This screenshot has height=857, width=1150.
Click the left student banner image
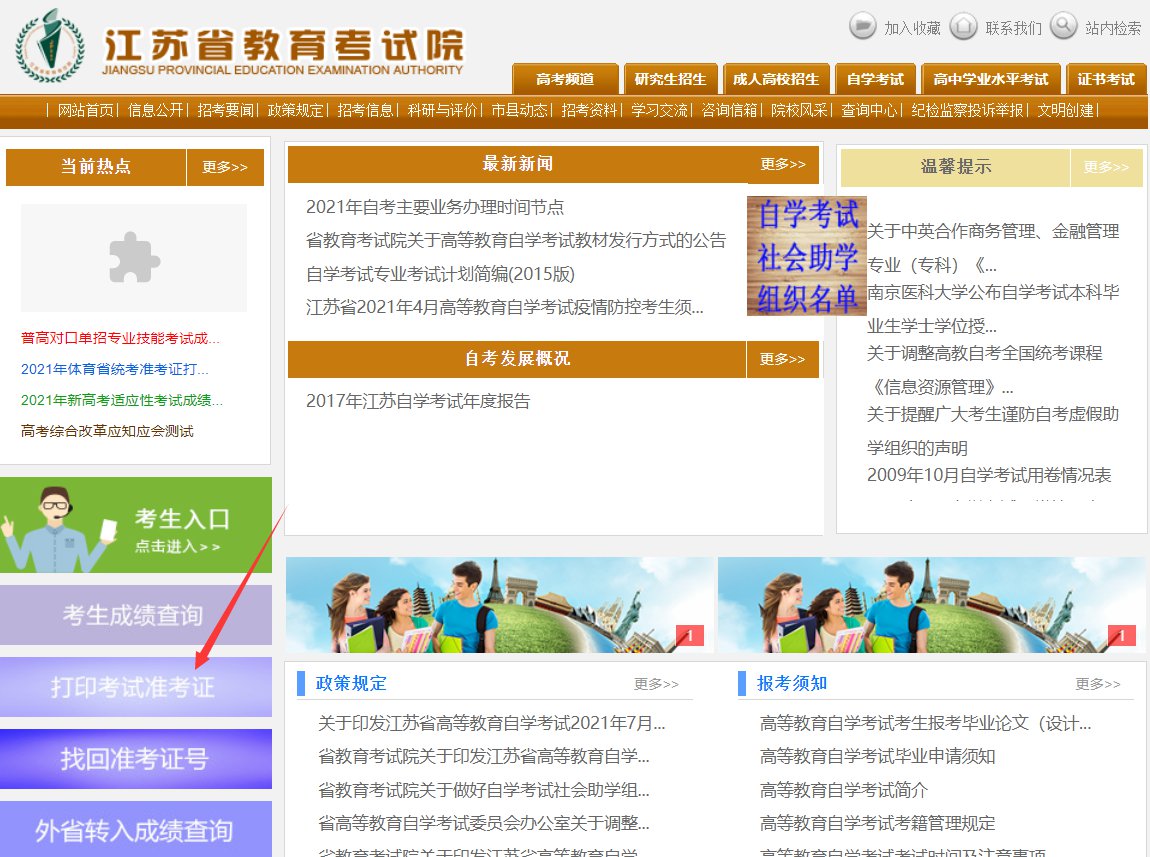[500, 605]
